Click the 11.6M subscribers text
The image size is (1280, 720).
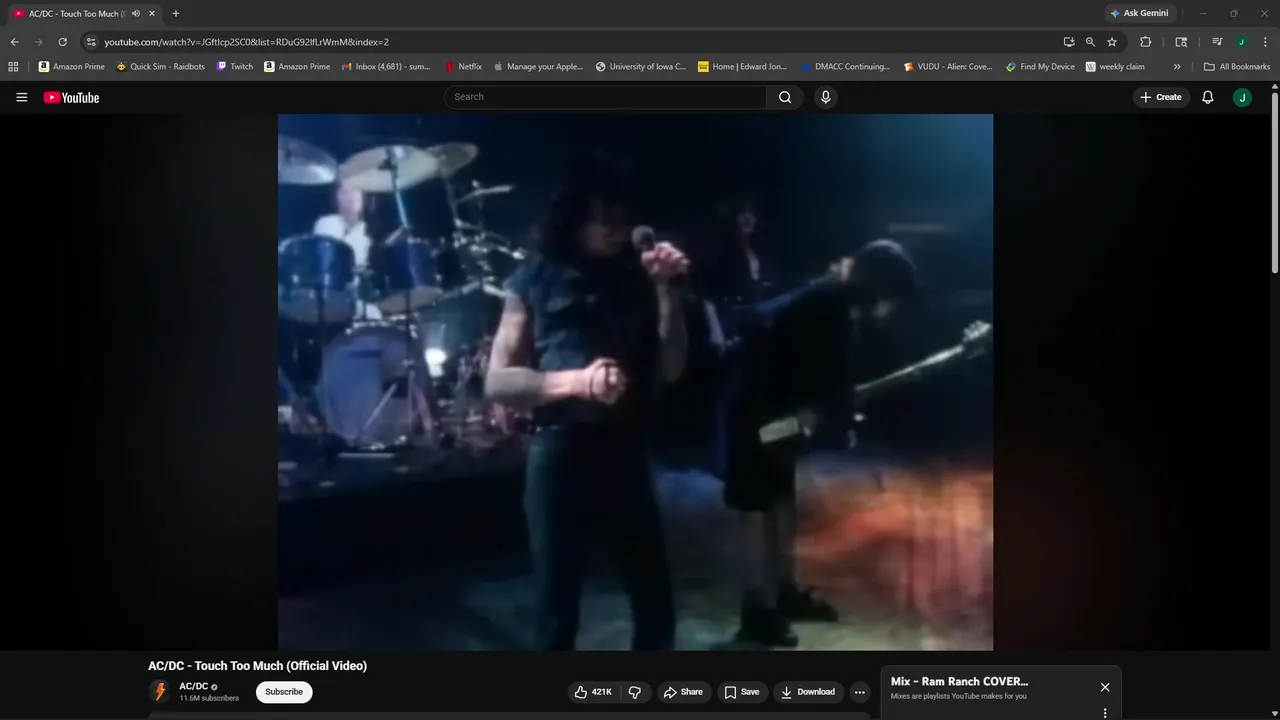[209, 698]
